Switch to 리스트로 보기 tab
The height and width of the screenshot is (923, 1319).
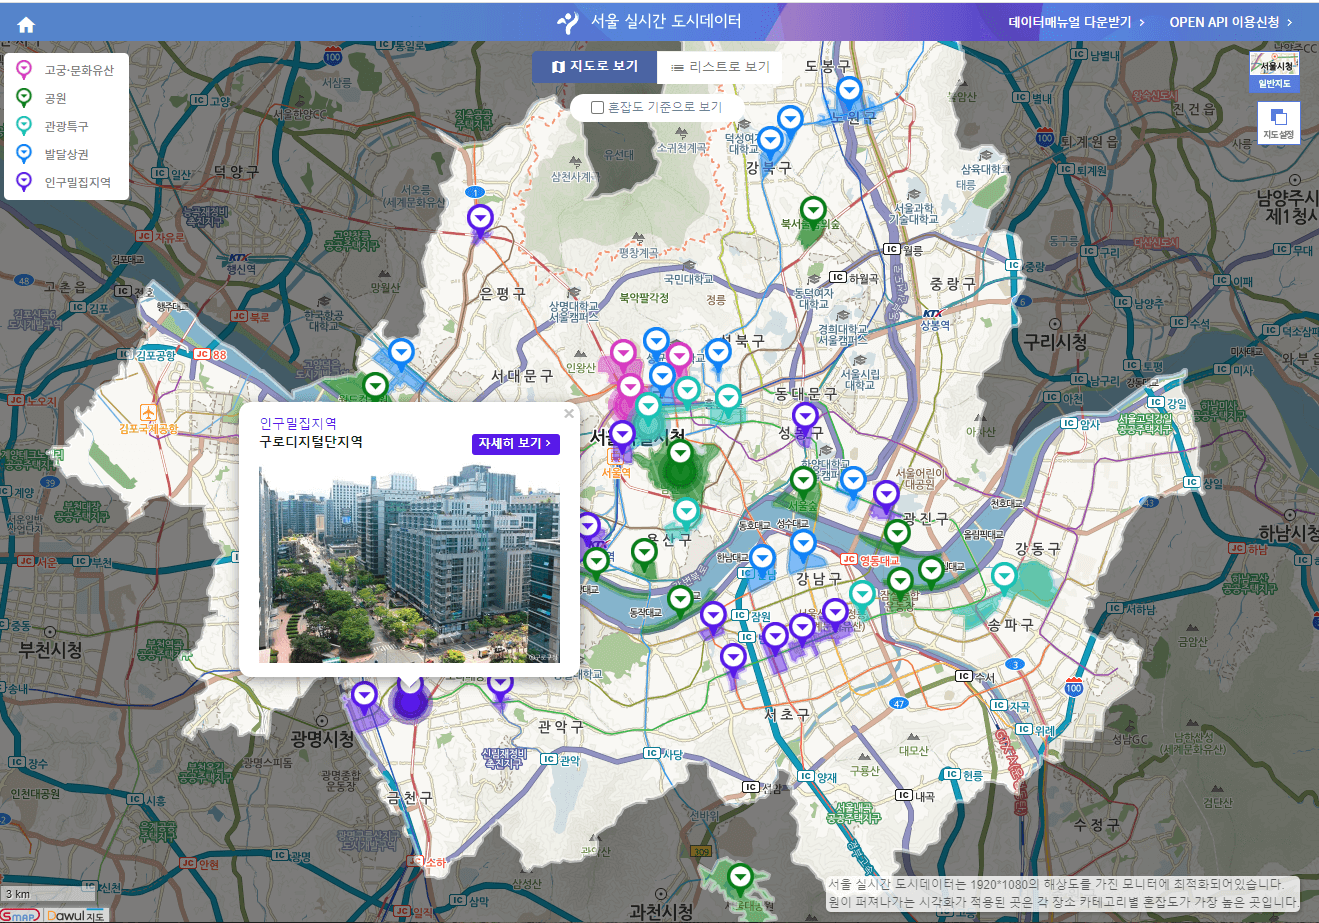point(720,67)
